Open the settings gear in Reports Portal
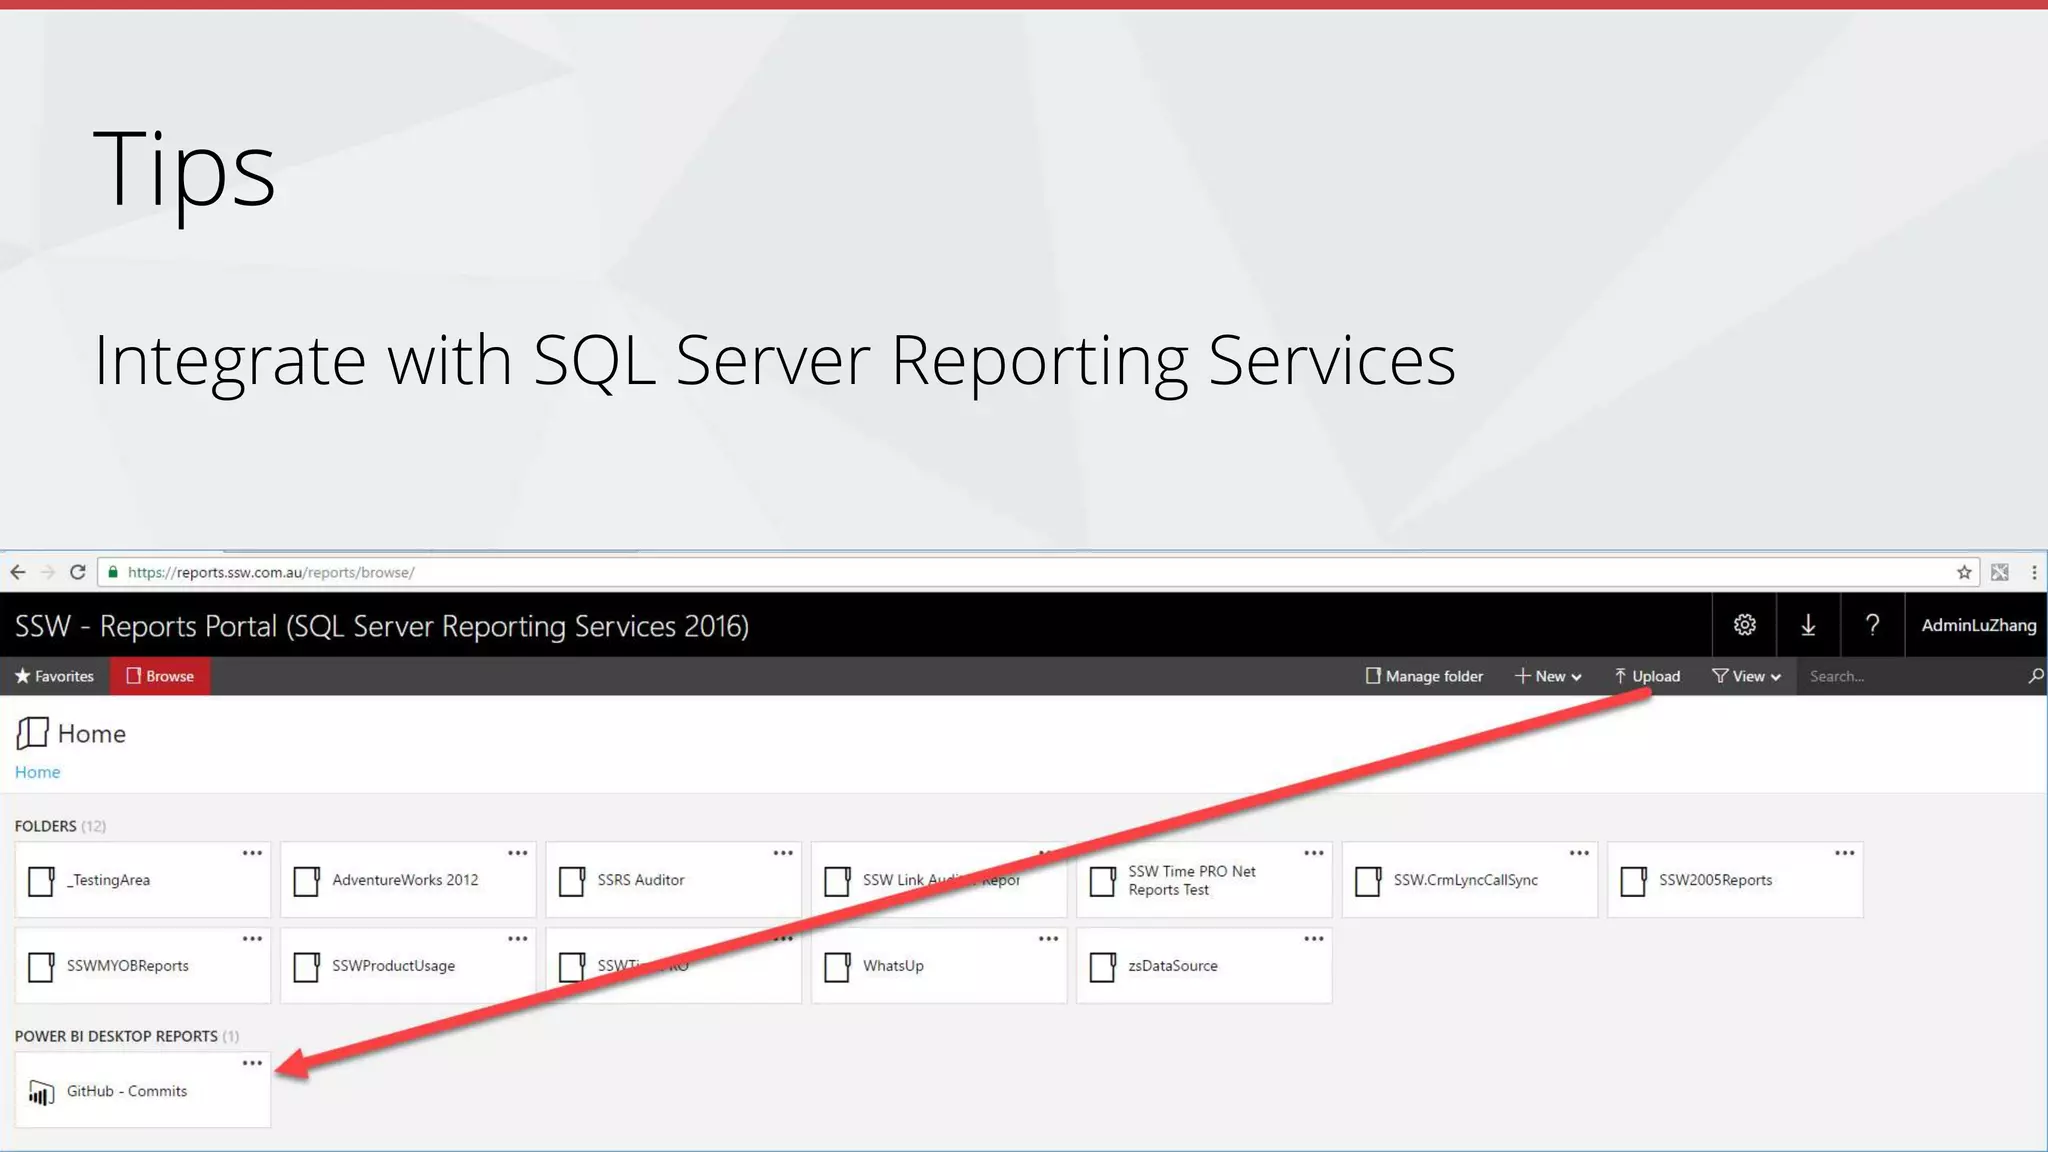 tap(1745, 625)
